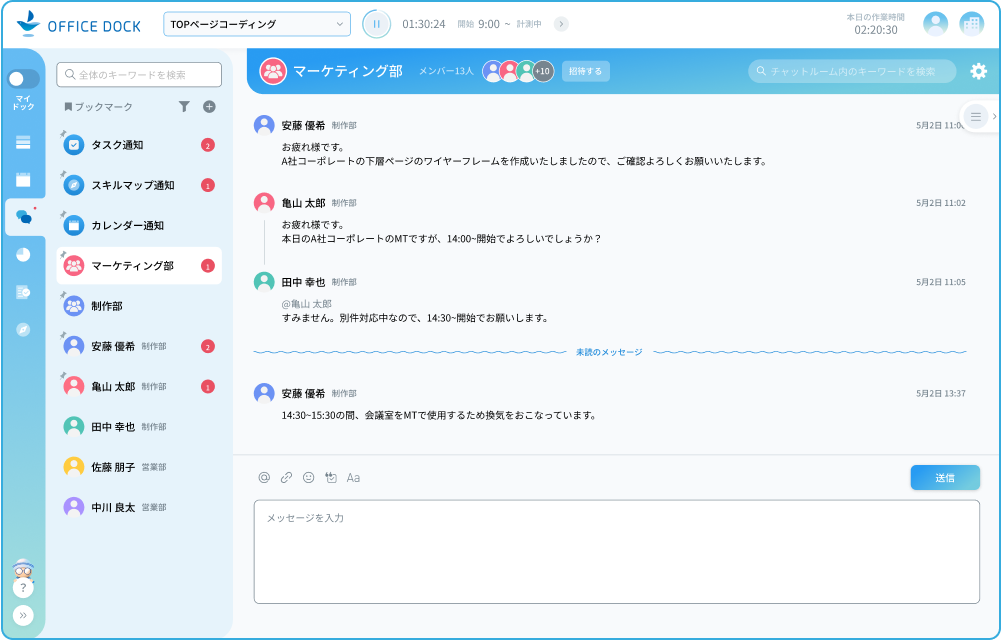Toggle the bookmark filter icon
Viewport: 1001px width, 640px height.
point(183,106)
